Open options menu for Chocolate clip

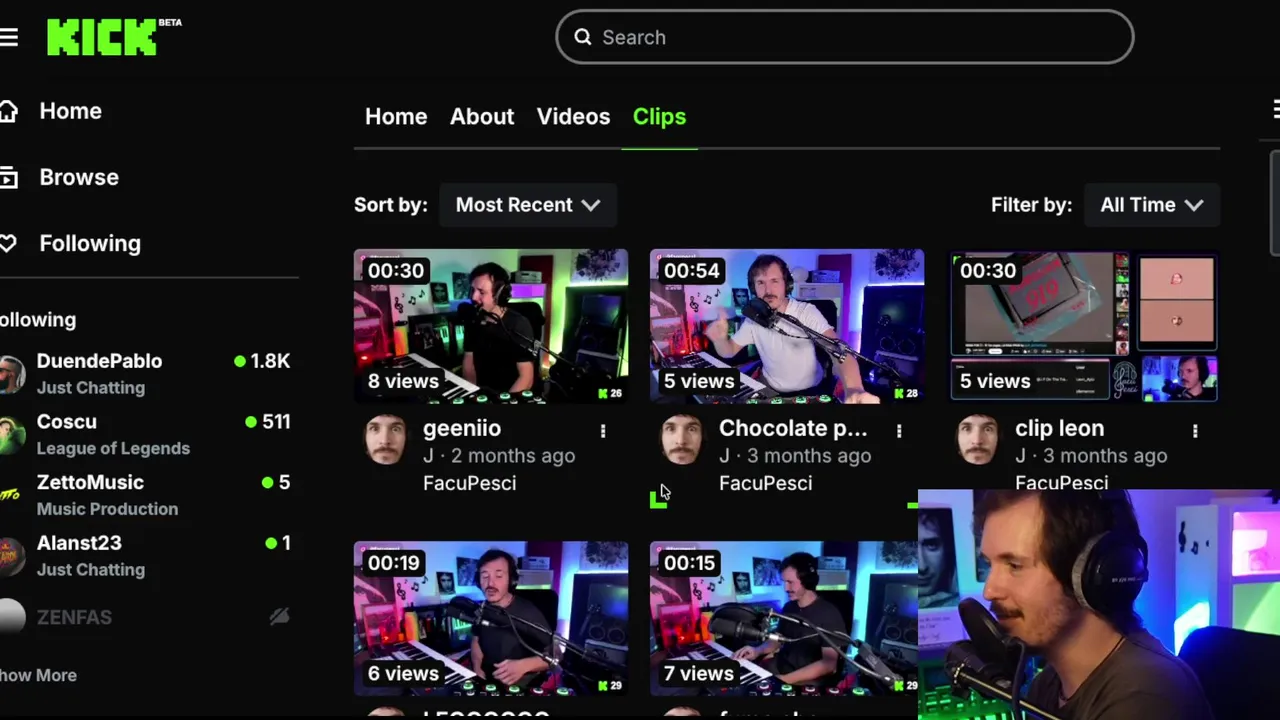click(x=899, y=431)
